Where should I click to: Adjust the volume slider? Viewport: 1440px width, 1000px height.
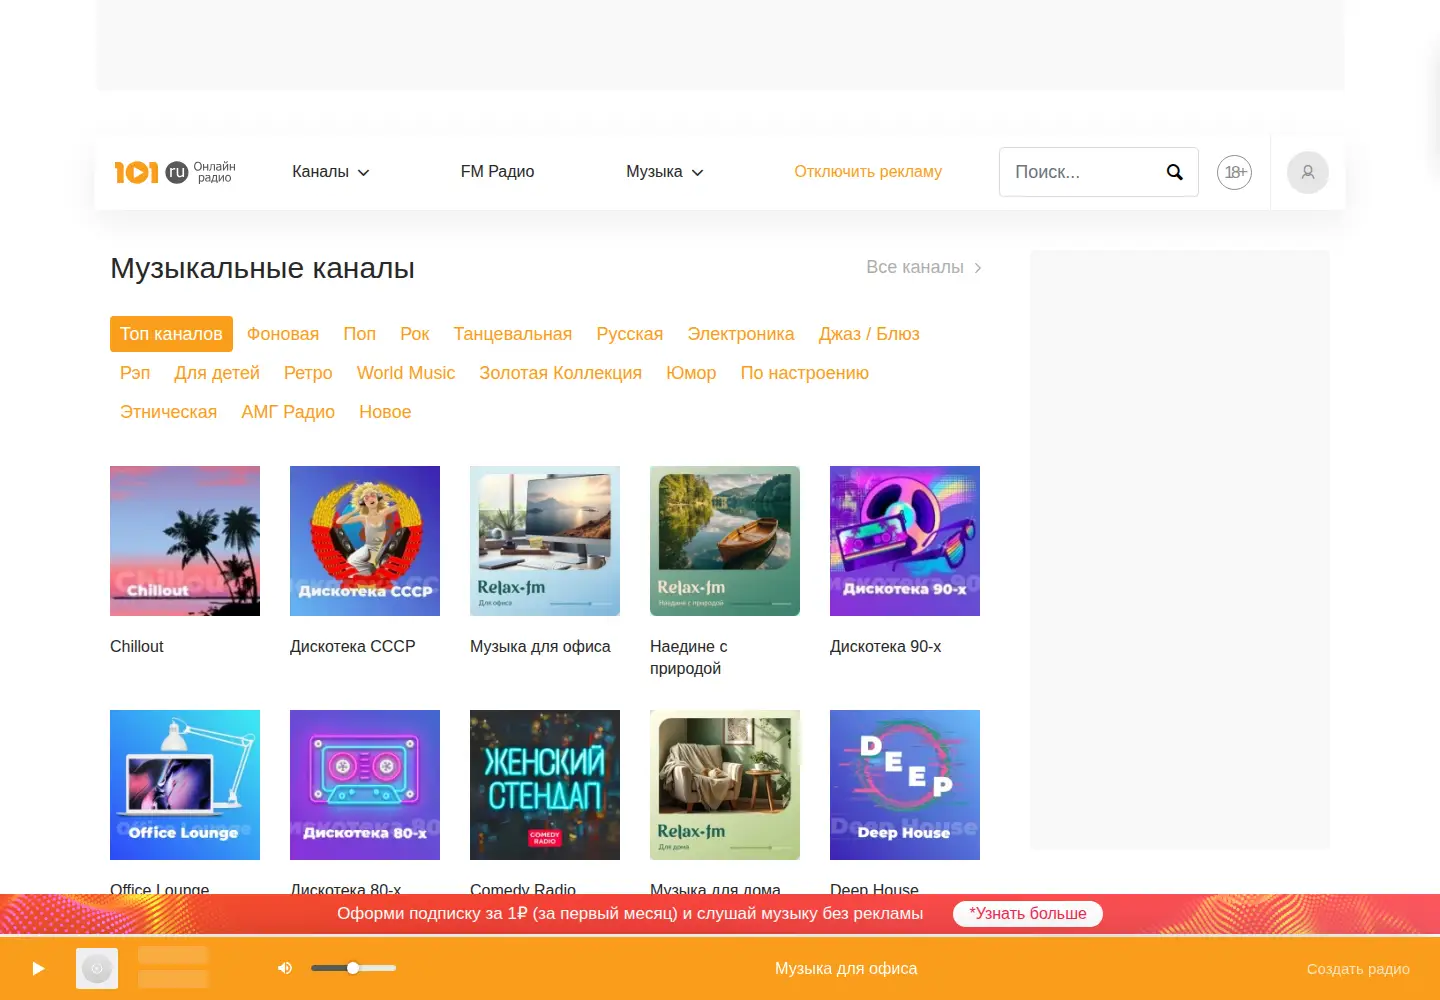tap(353, 968)
